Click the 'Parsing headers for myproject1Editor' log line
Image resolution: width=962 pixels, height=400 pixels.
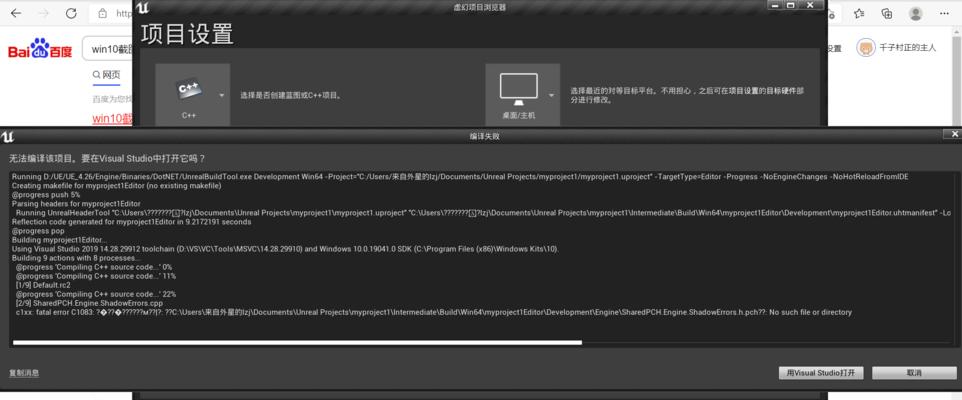point(77,204)
